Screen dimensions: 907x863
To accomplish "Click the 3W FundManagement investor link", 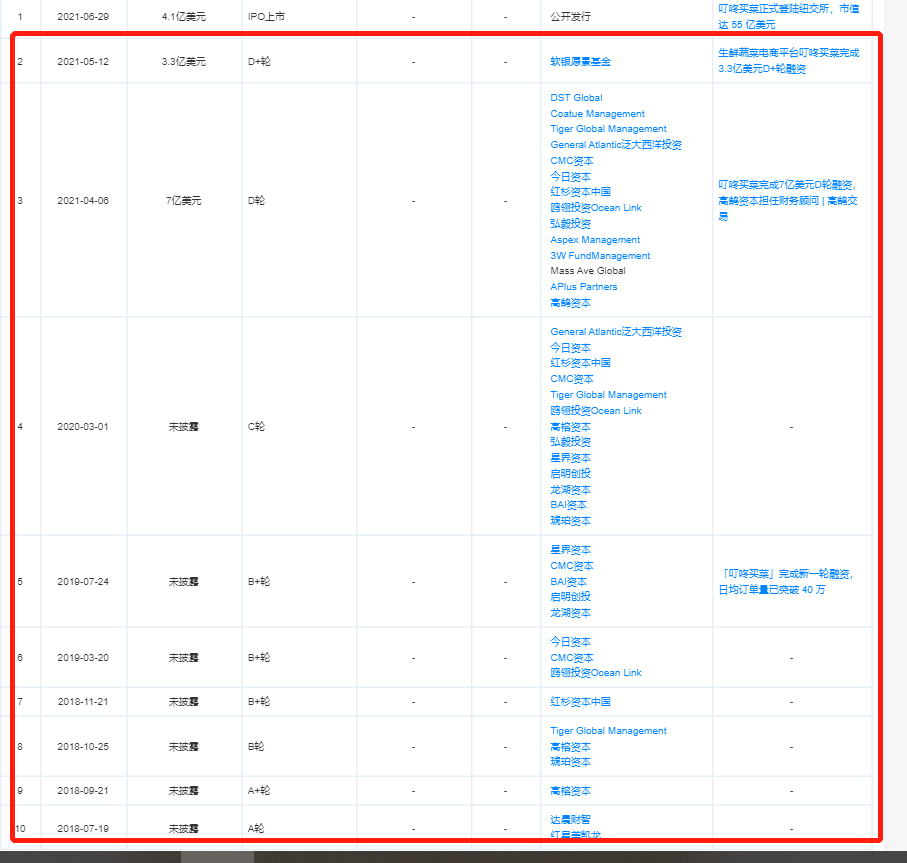I will point(600,256).
